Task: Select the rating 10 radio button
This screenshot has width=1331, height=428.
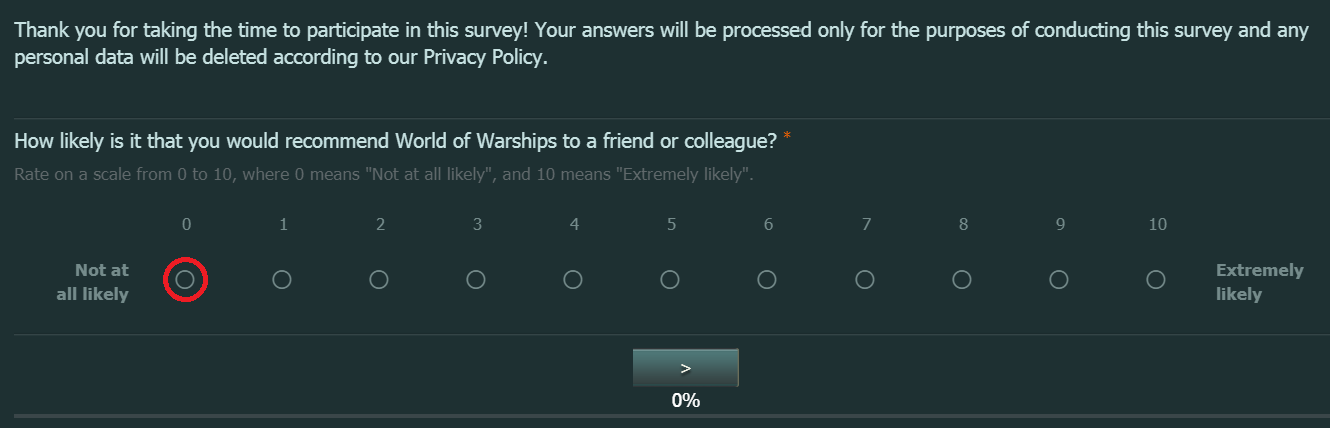Action: (1156, 280)
